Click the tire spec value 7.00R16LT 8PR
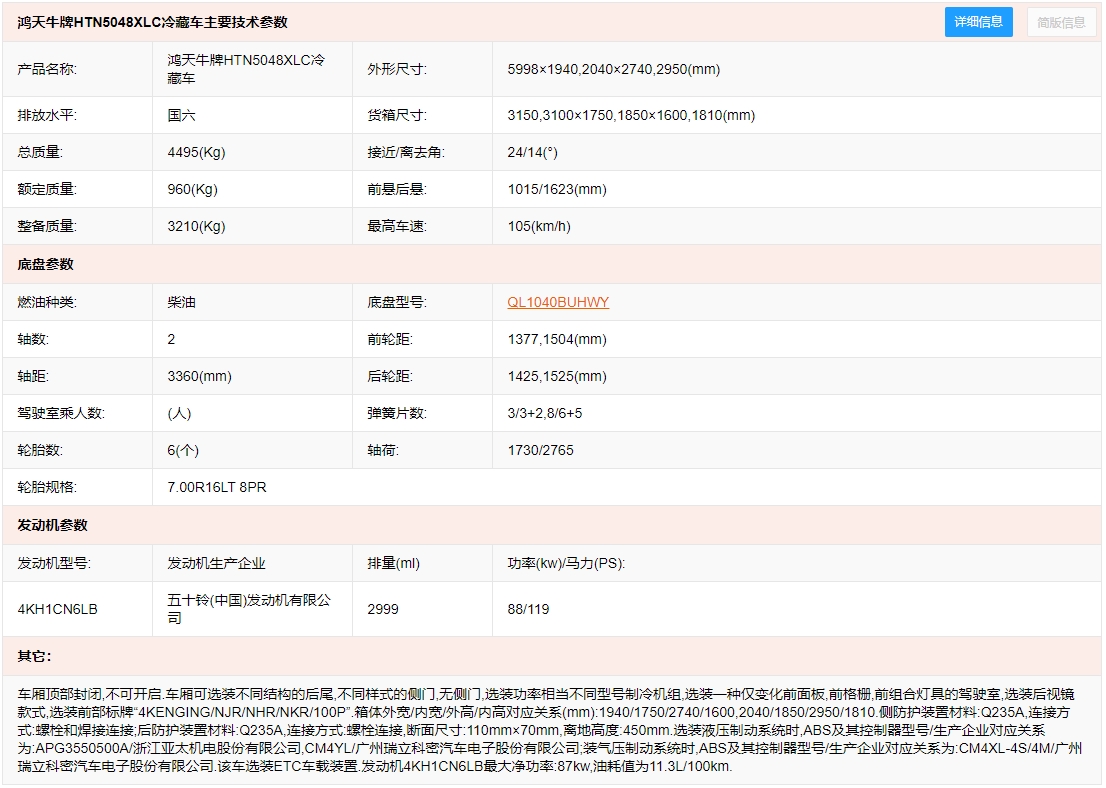The image size is (1106, 788). (217, 487)
